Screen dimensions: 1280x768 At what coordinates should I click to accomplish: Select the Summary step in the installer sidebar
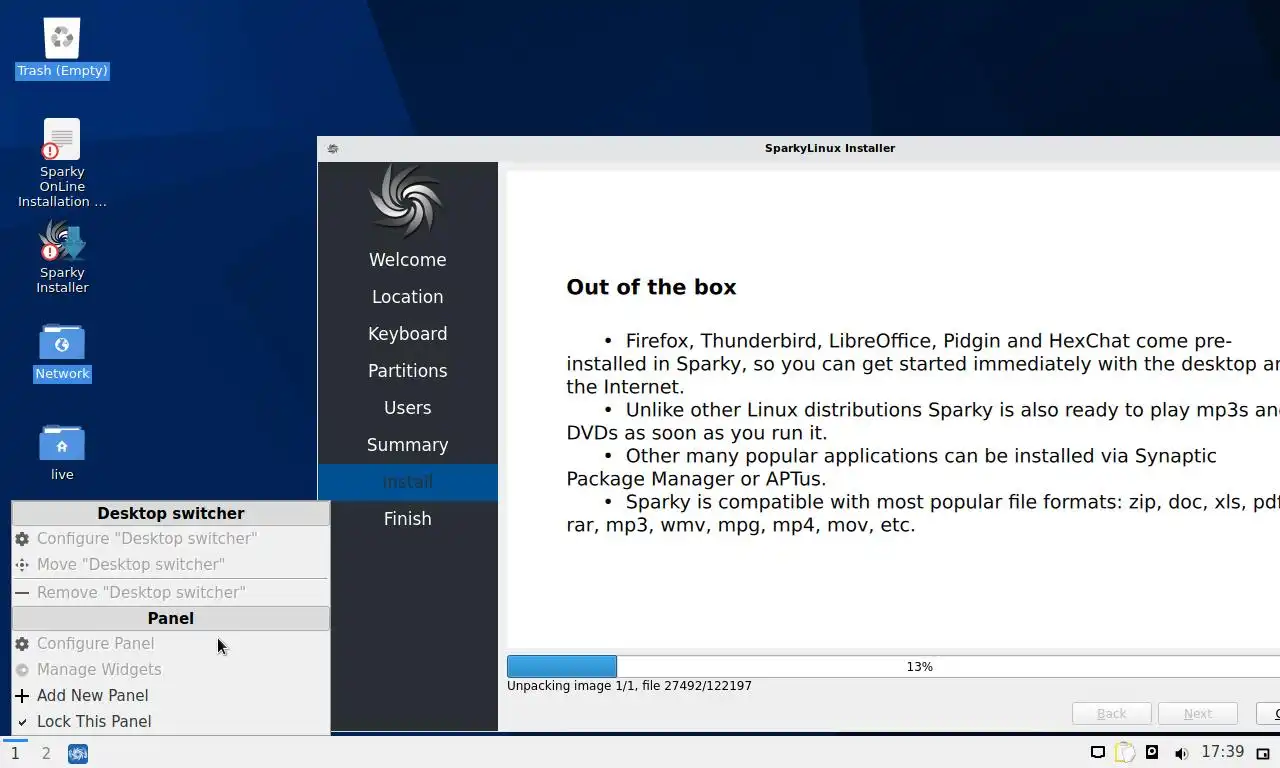(408, 445)
